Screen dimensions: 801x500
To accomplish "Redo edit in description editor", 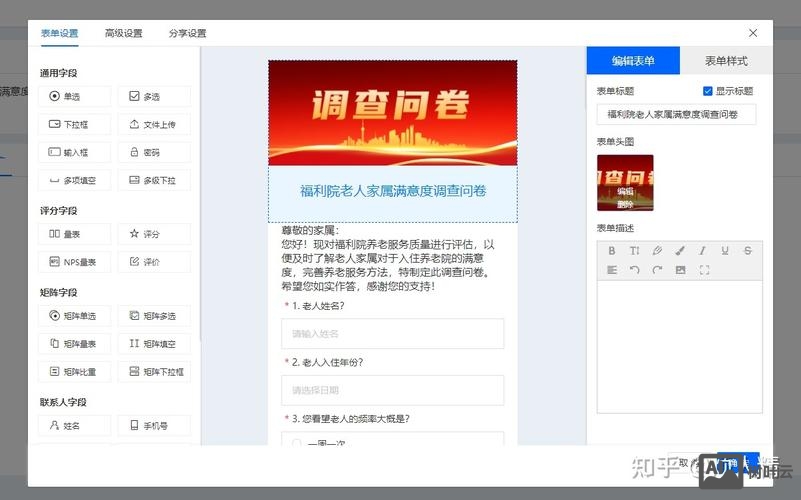I will point(657,270).
